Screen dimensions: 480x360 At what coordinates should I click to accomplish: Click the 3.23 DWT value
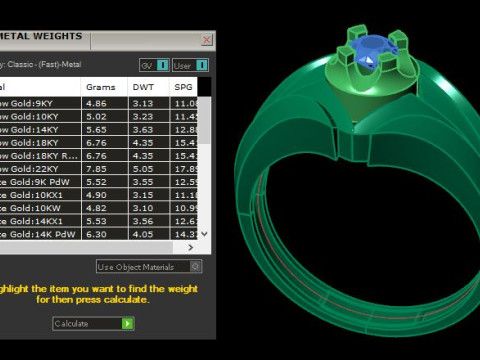coord(143,117)
